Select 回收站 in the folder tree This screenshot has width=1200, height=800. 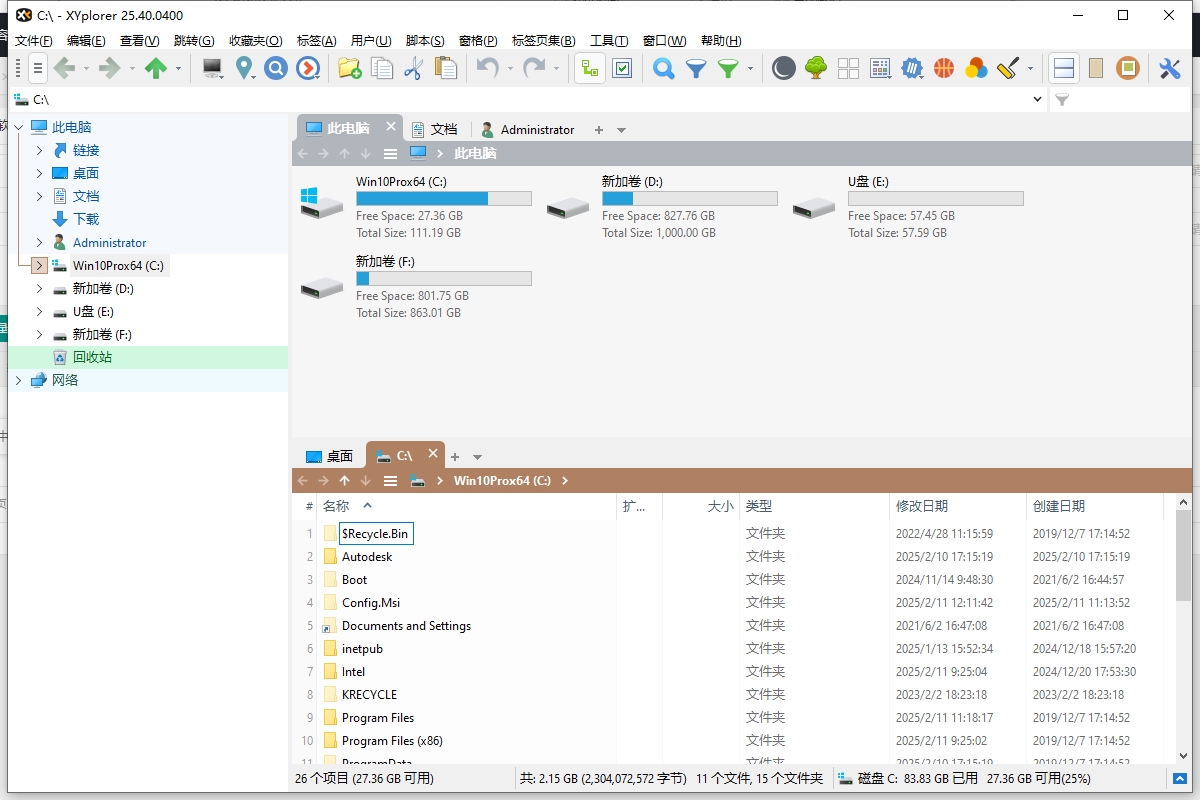pyautogui.click(x=92, y=357)
